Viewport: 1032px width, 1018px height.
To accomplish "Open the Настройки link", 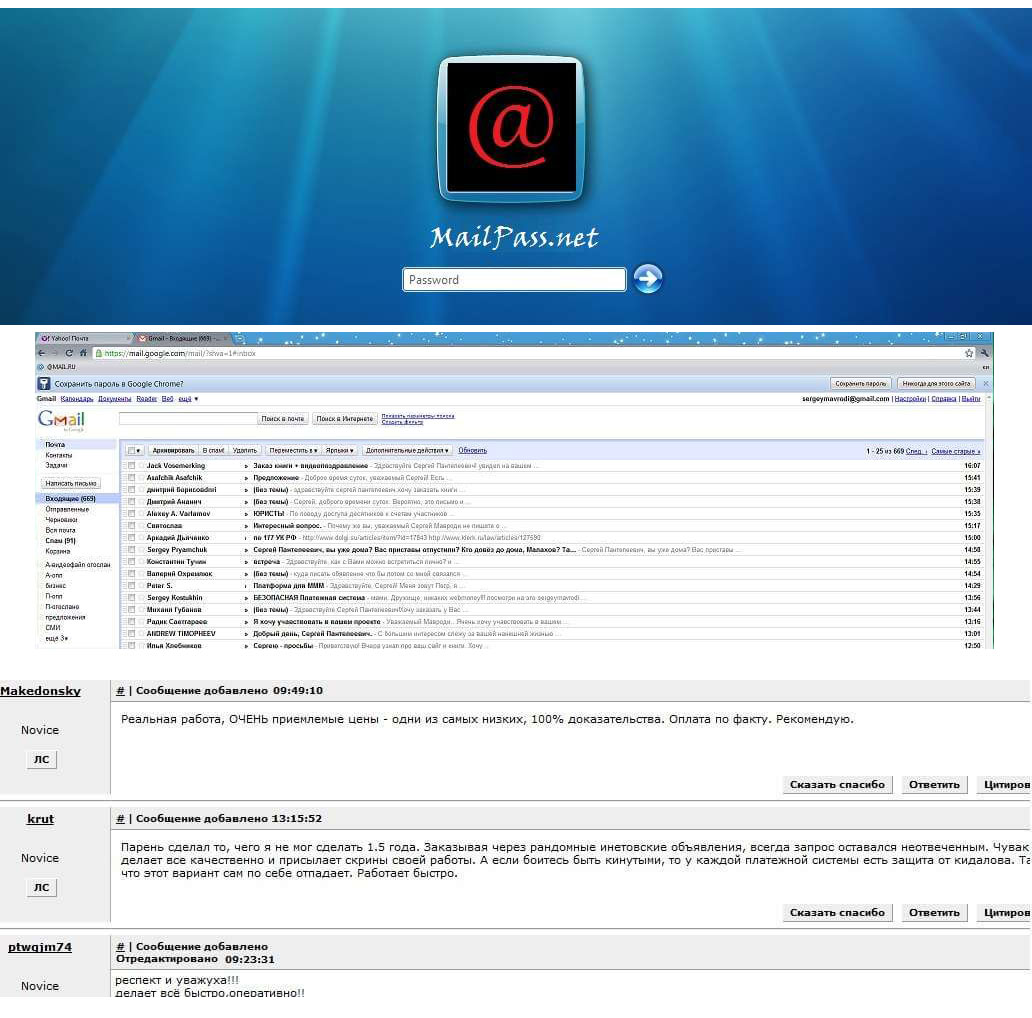I will tap(910, 399).
